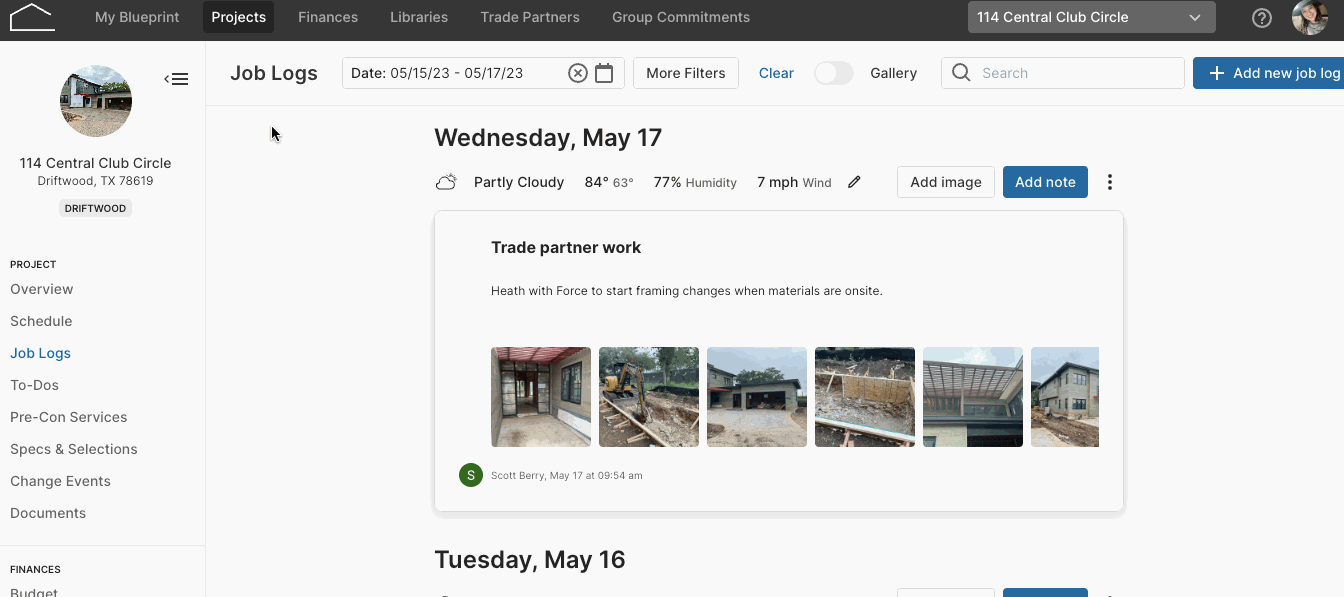This screenshot has height=597, width=1344.
Task: Open the house front driveway photo thumbnail
Action: click(757, 397)
